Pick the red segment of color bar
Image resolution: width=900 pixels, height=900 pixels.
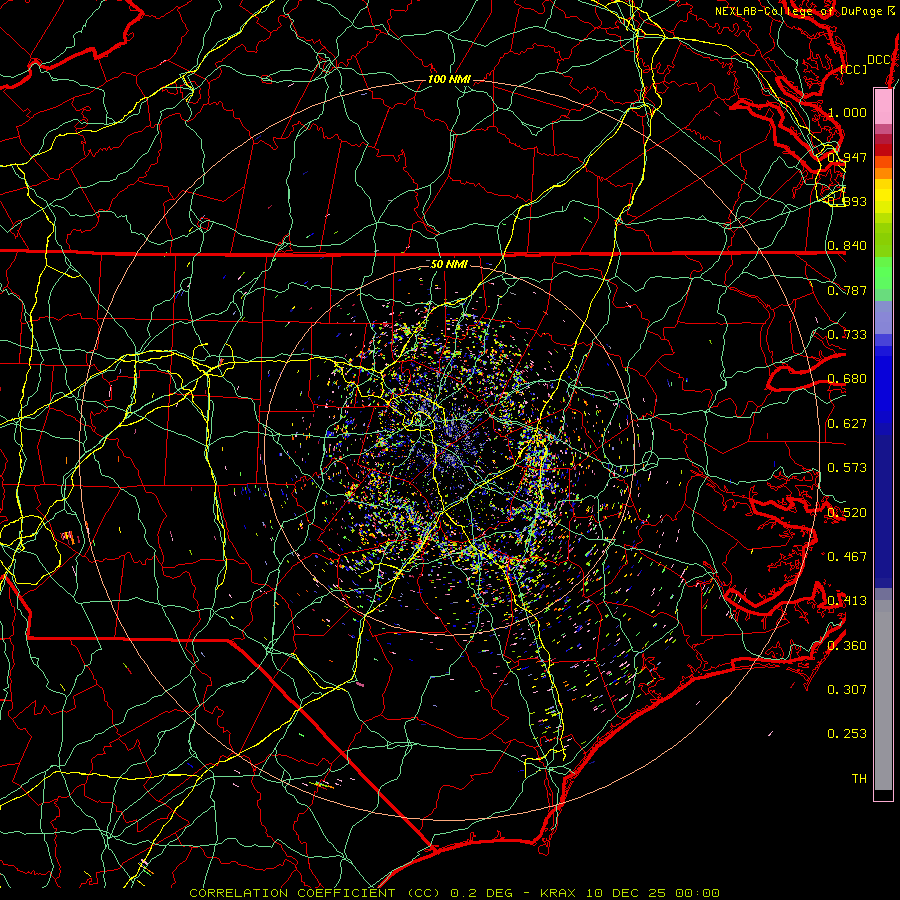[x=883, y=149]
